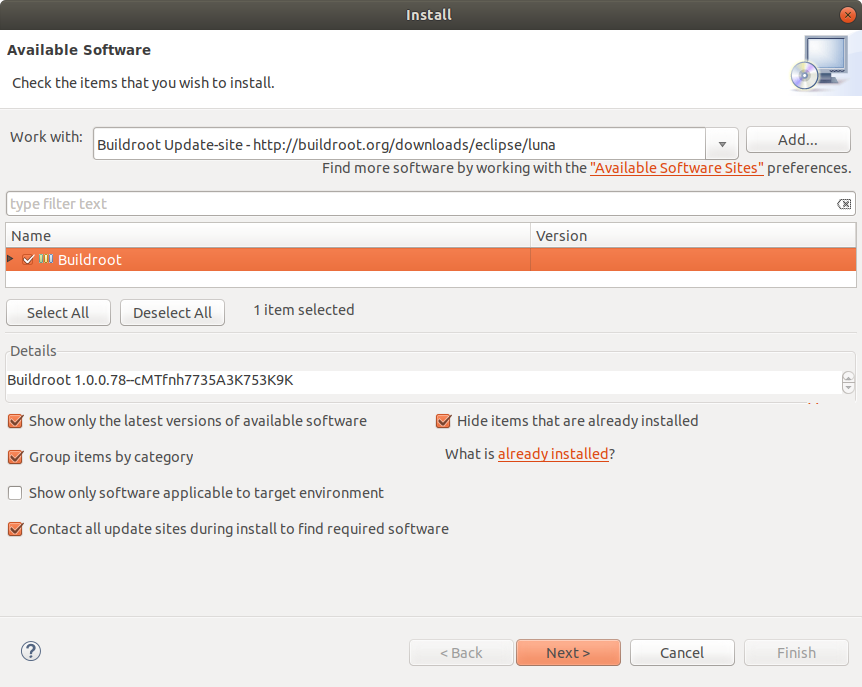Clear the filter text with the erase icon
Image resolution: width=862 pixels, height=687 pixels.
pyautogui.click(x=844, y=204)
